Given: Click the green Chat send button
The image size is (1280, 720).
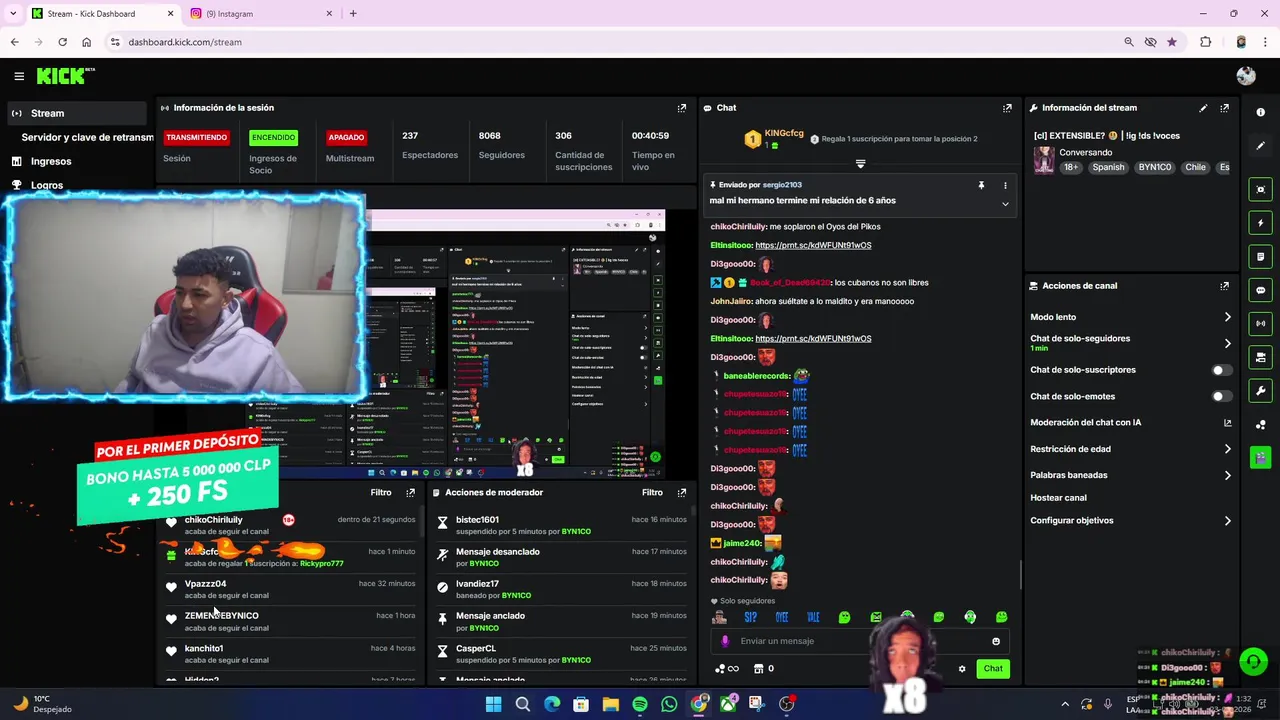Looking at the screenshot, I should [x=992, y=669].
